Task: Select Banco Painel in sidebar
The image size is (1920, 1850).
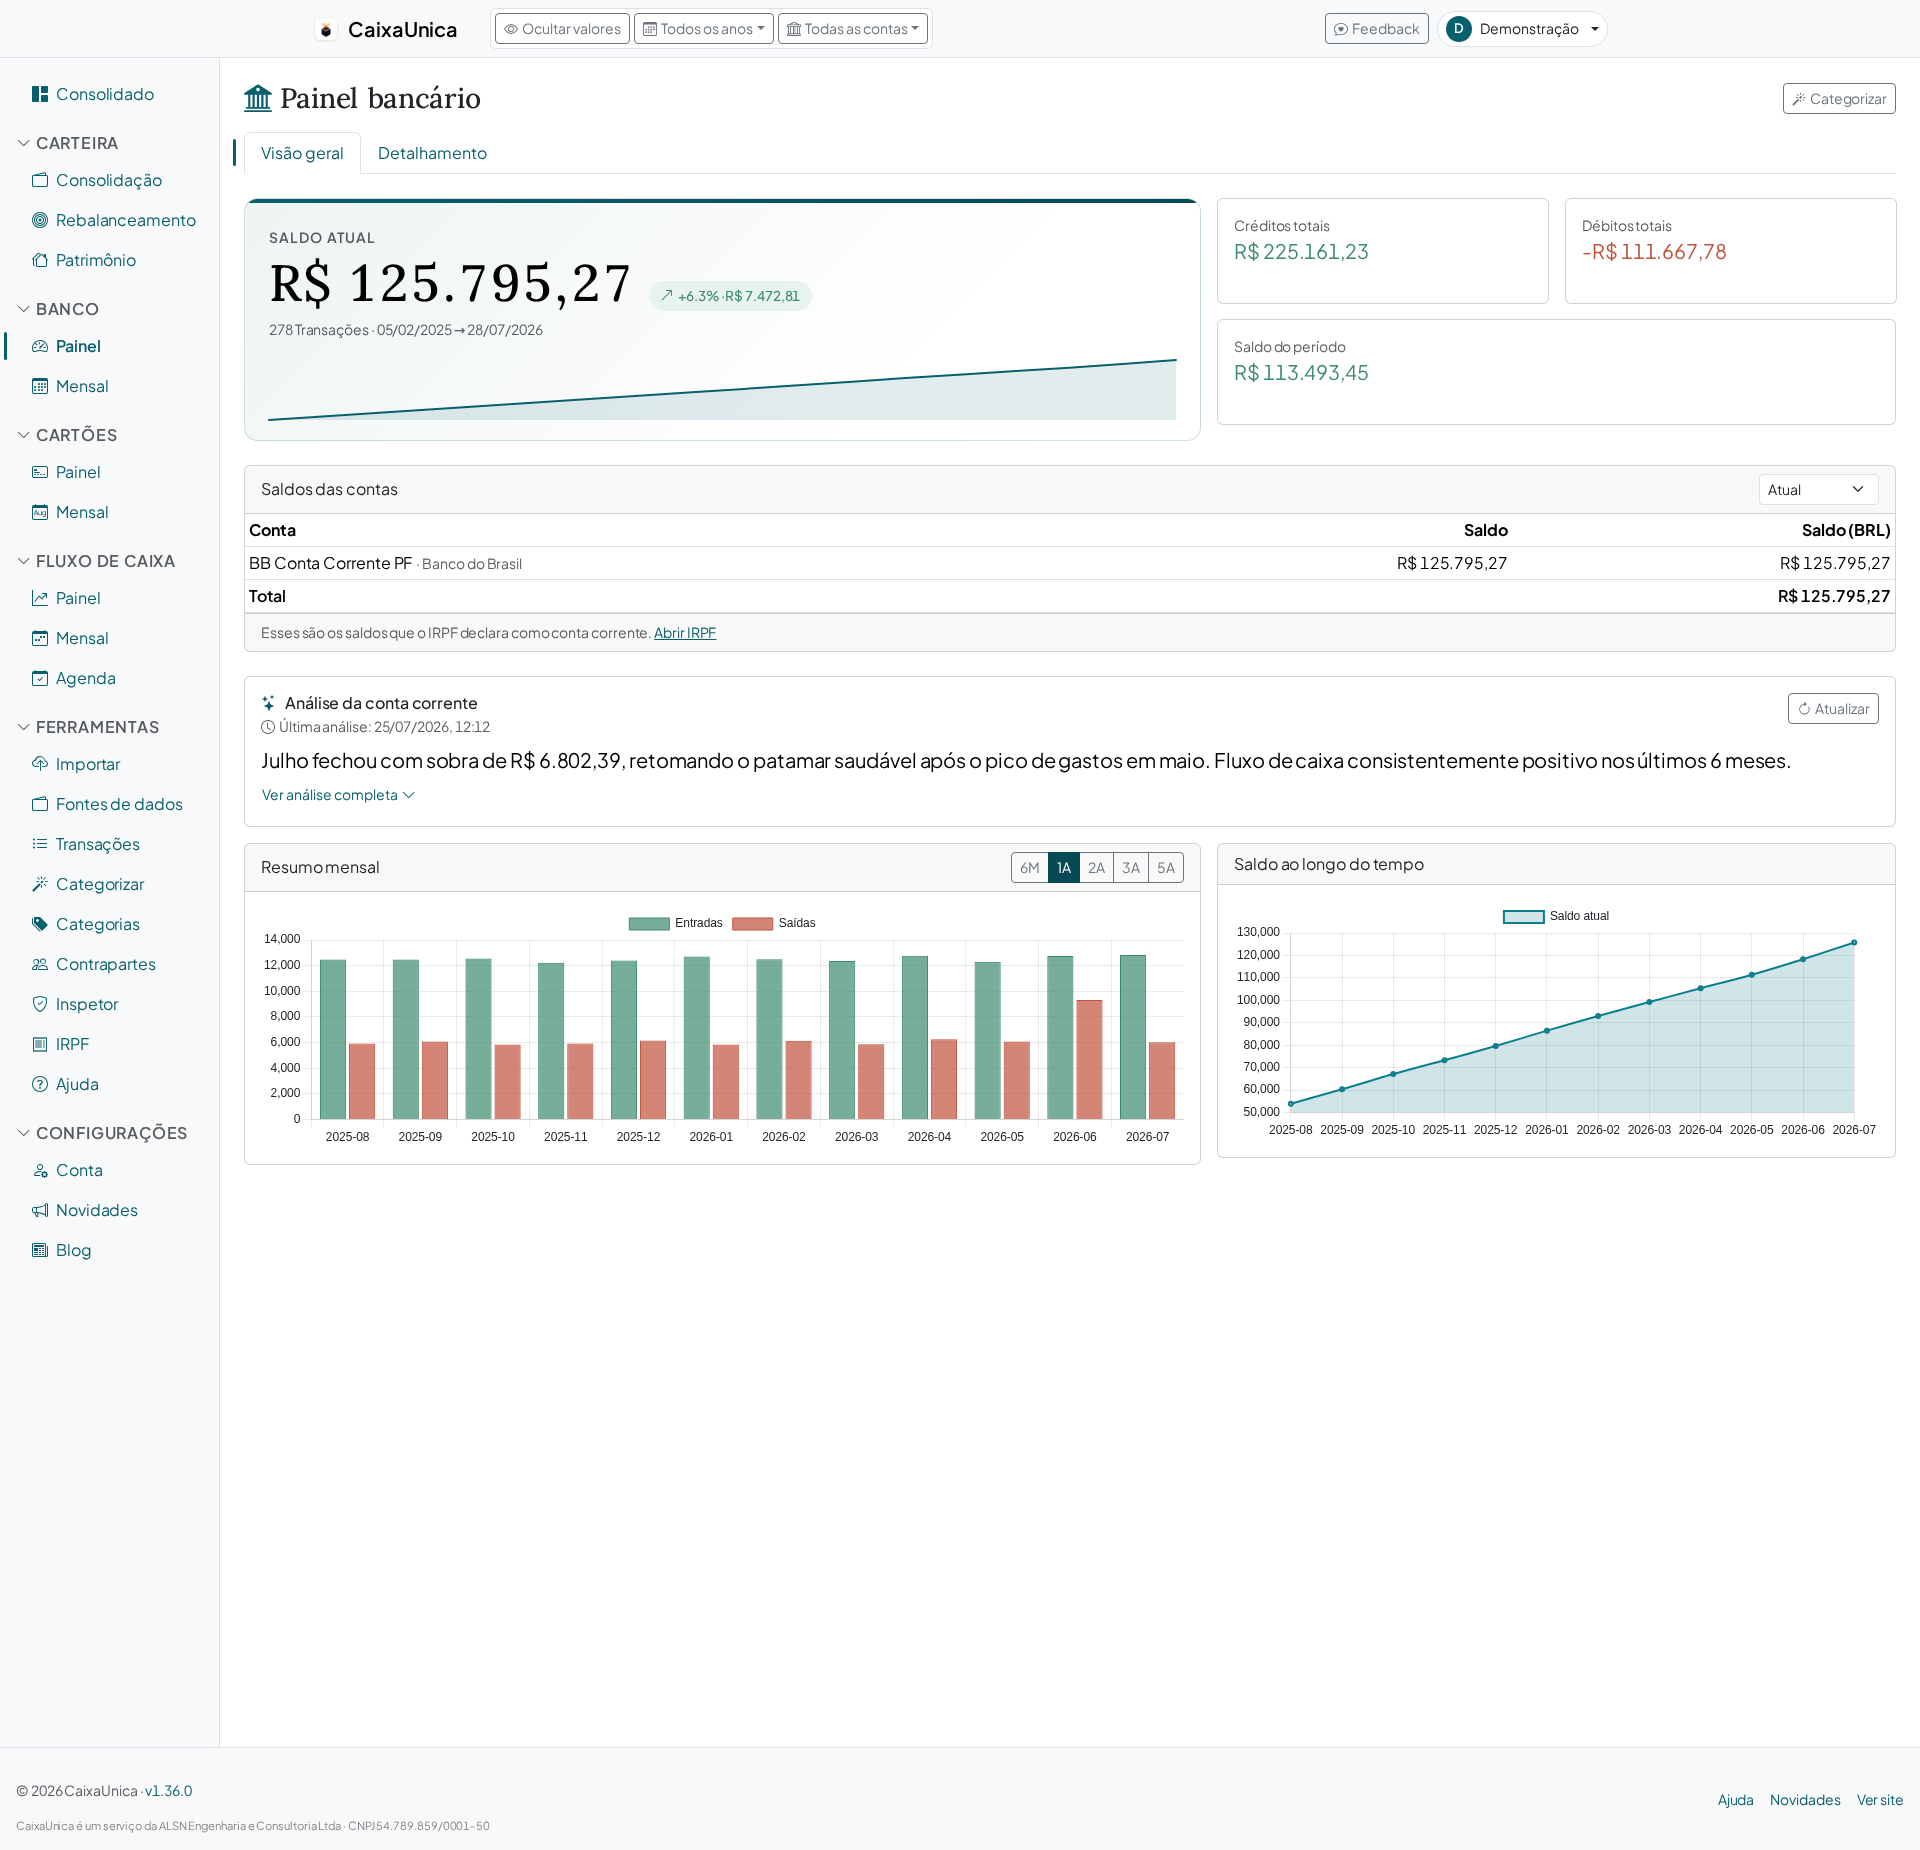Action: click(x=78, y=346)
